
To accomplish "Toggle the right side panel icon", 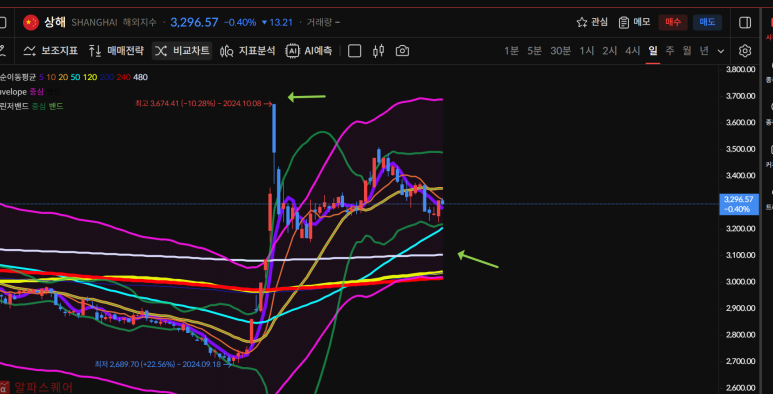I will click(745, 22).
